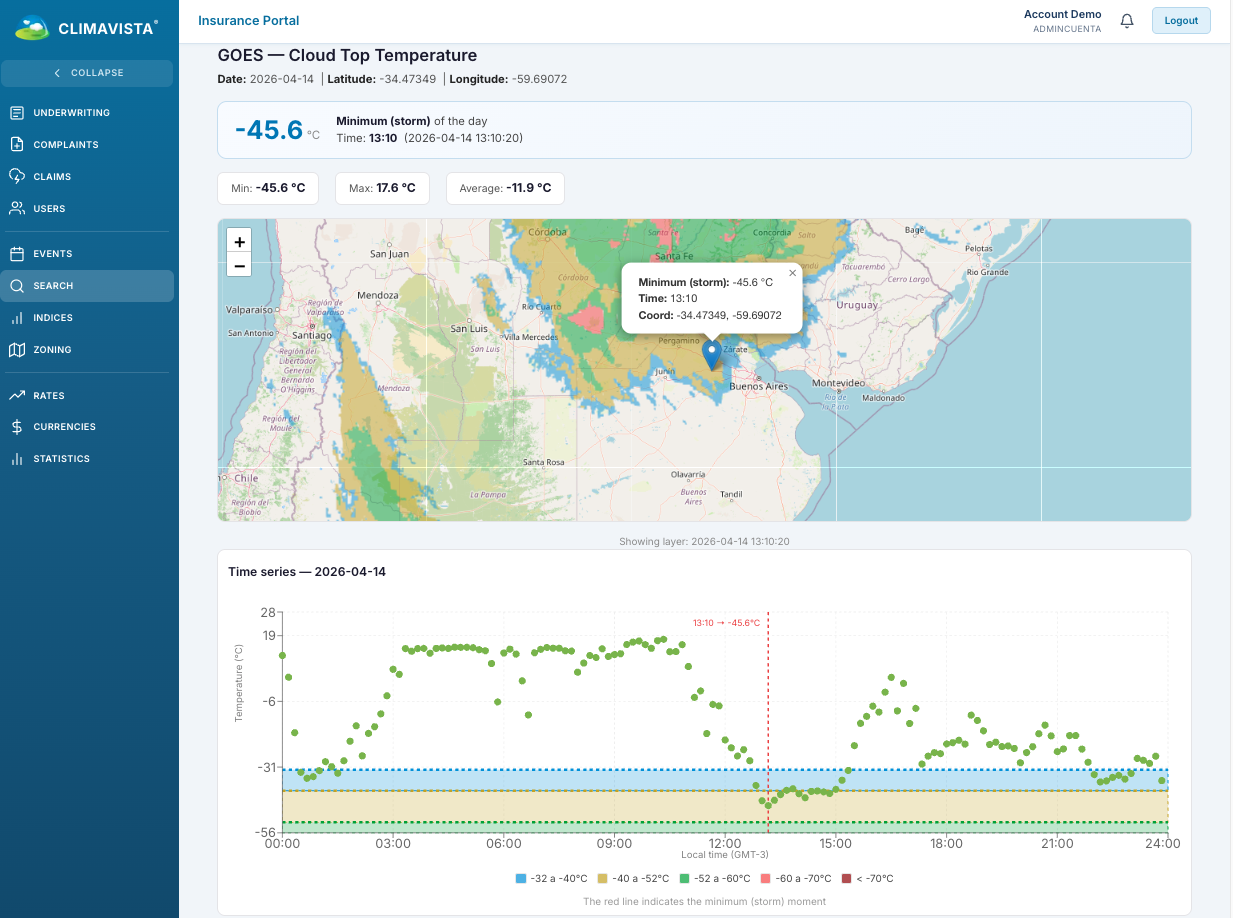Zoom in on the map
1233x918 pixels.
pos(239,242)
